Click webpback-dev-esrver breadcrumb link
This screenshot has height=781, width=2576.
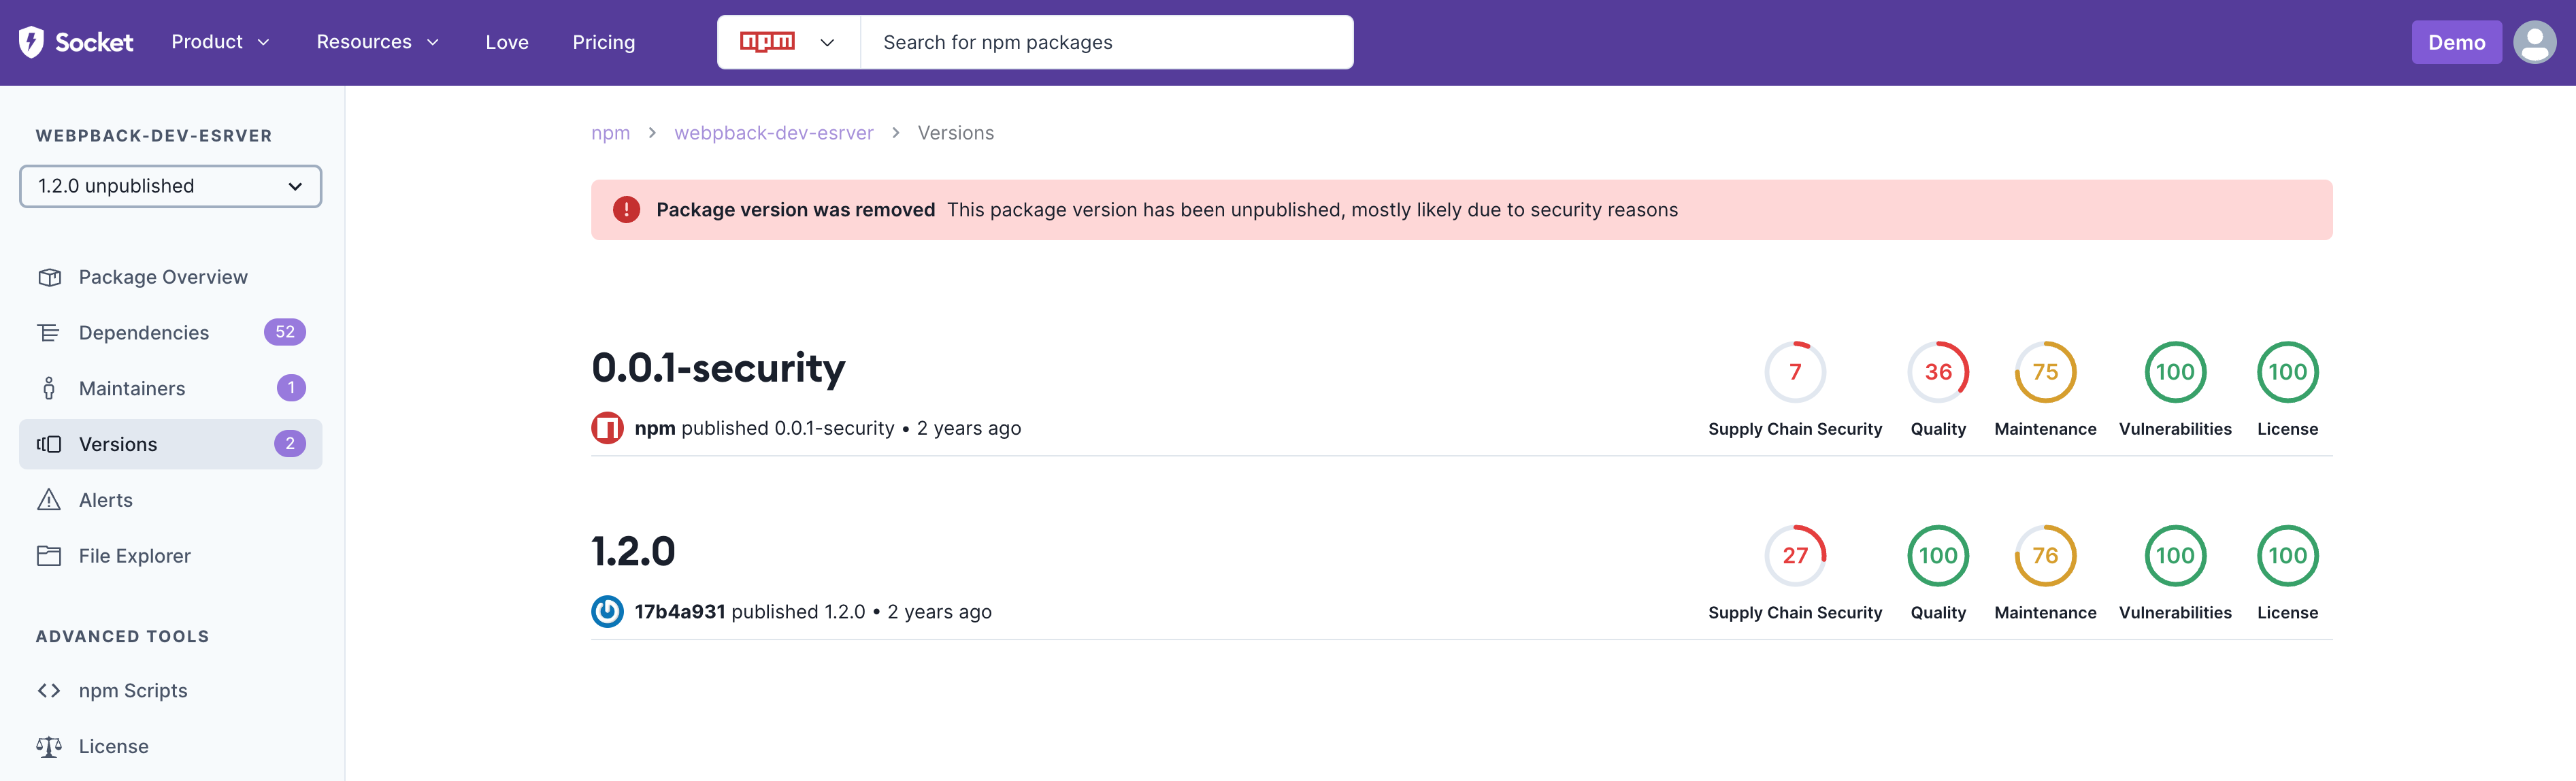tap(774, 133)
